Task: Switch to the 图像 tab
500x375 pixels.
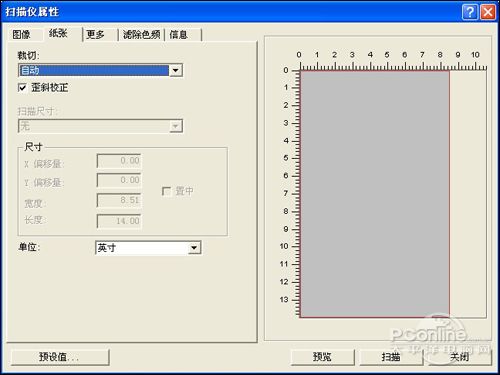Action: coord(22,34)
